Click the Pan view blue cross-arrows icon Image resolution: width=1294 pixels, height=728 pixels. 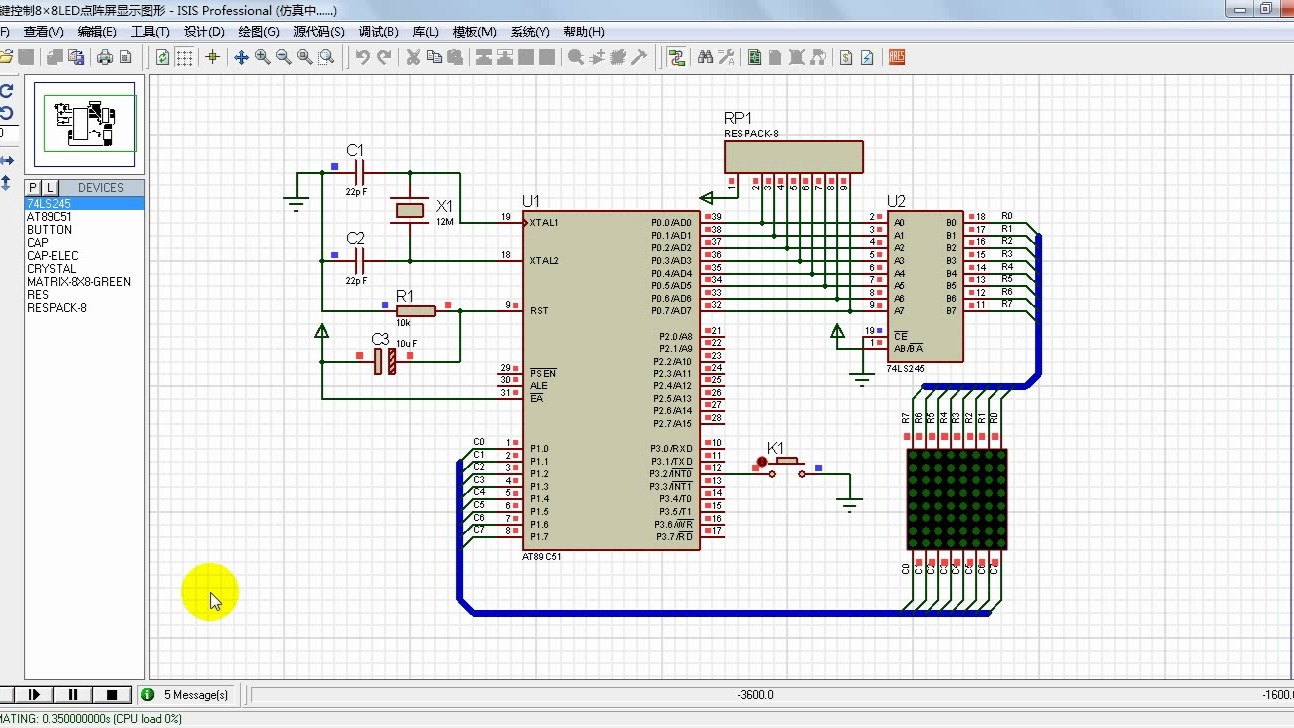click(x=241, y=57)
